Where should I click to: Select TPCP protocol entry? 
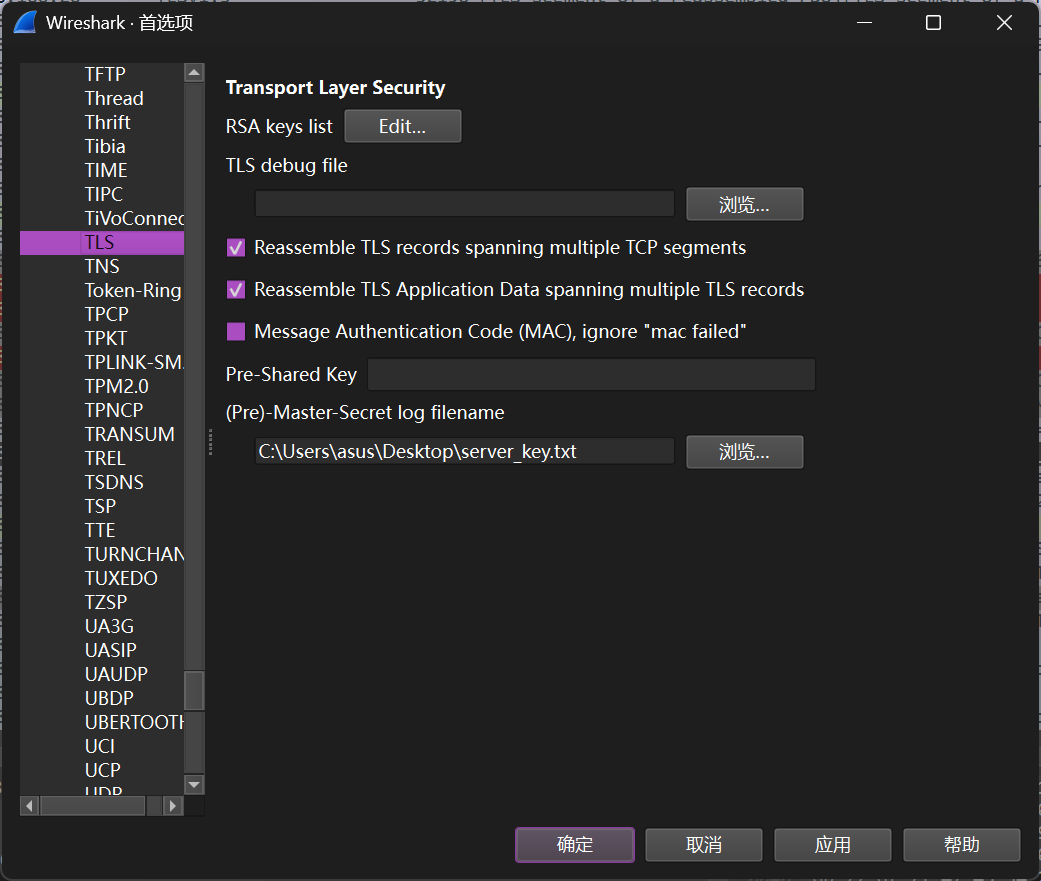coord(106,314)
